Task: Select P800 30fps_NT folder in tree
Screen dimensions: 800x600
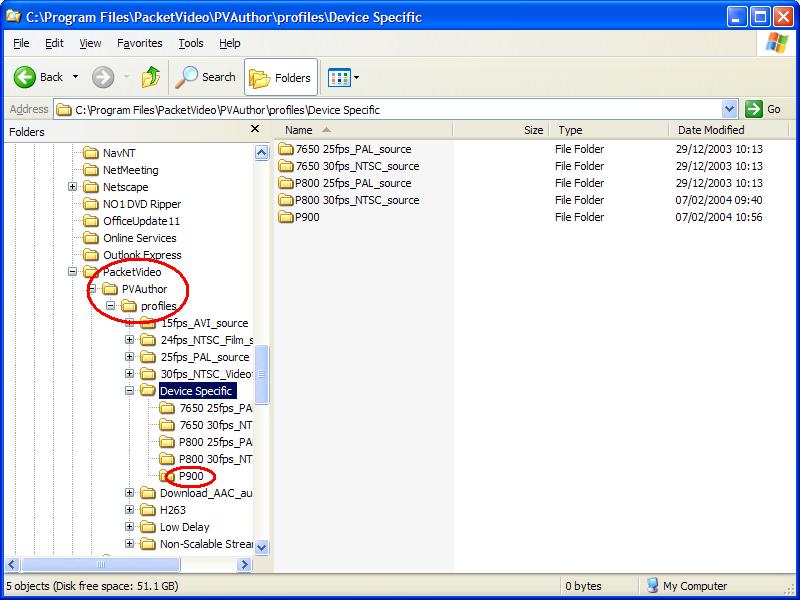Action: click(x=215, y=459)
